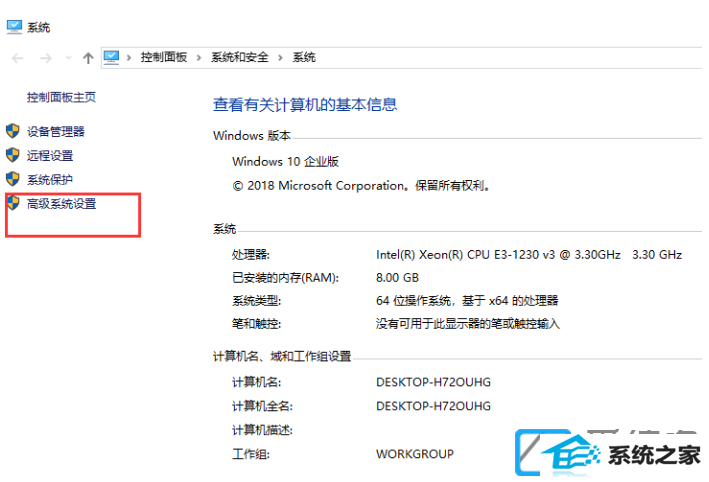The height and width of the screenshot is (482, 709).
Task: Click shield icon beside 系统保护
Action: tap(13, 179)
